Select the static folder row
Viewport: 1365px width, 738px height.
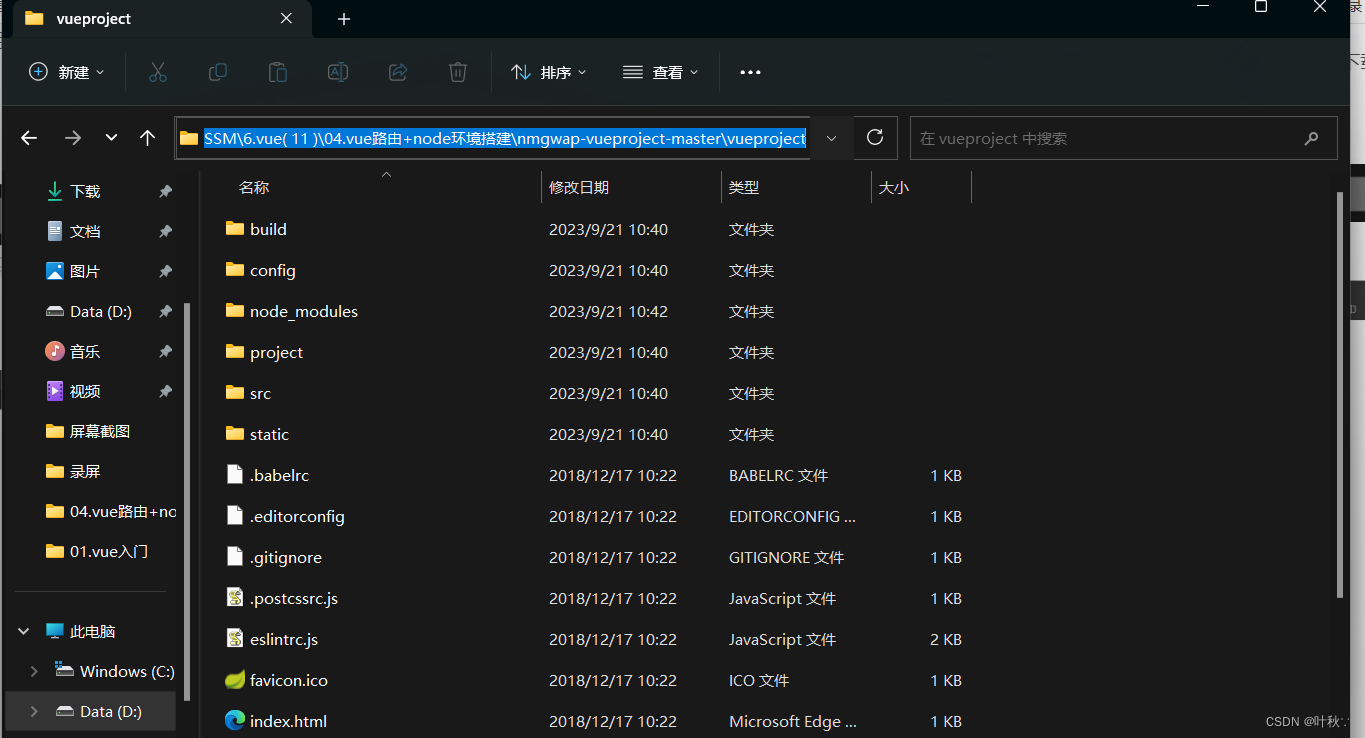(x=600, y=434)
